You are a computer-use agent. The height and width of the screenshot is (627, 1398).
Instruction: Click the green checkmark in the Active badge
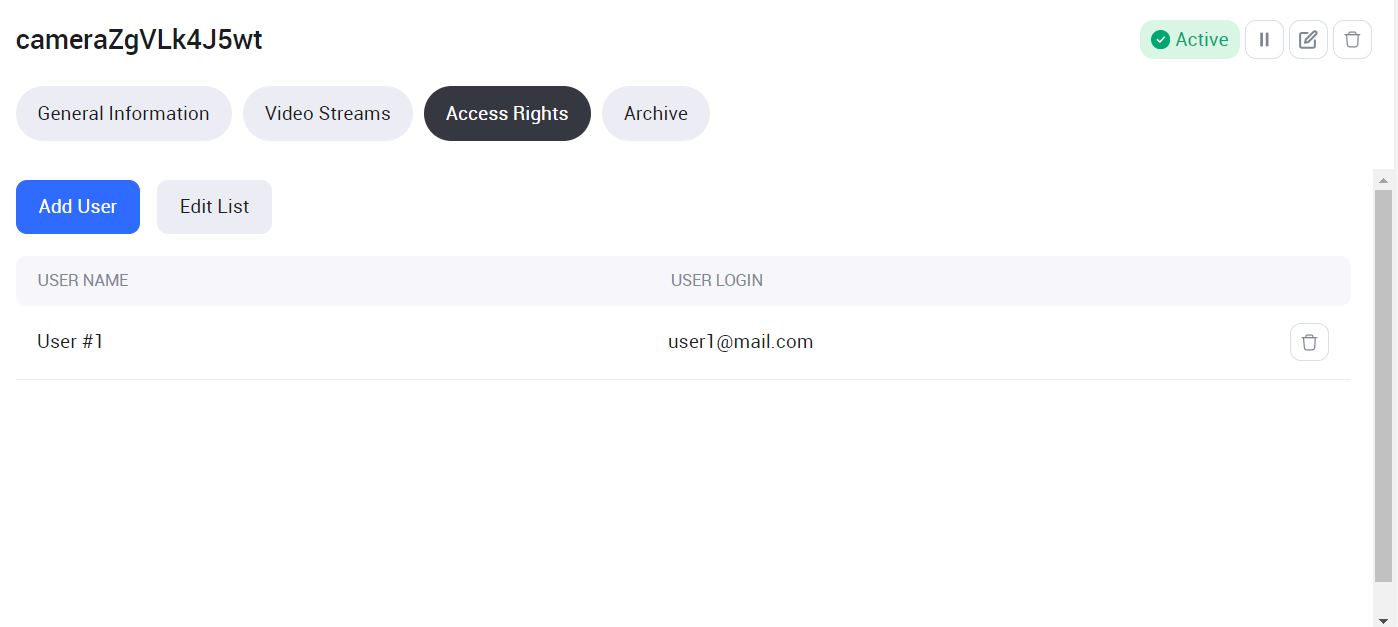point(1161,40)
